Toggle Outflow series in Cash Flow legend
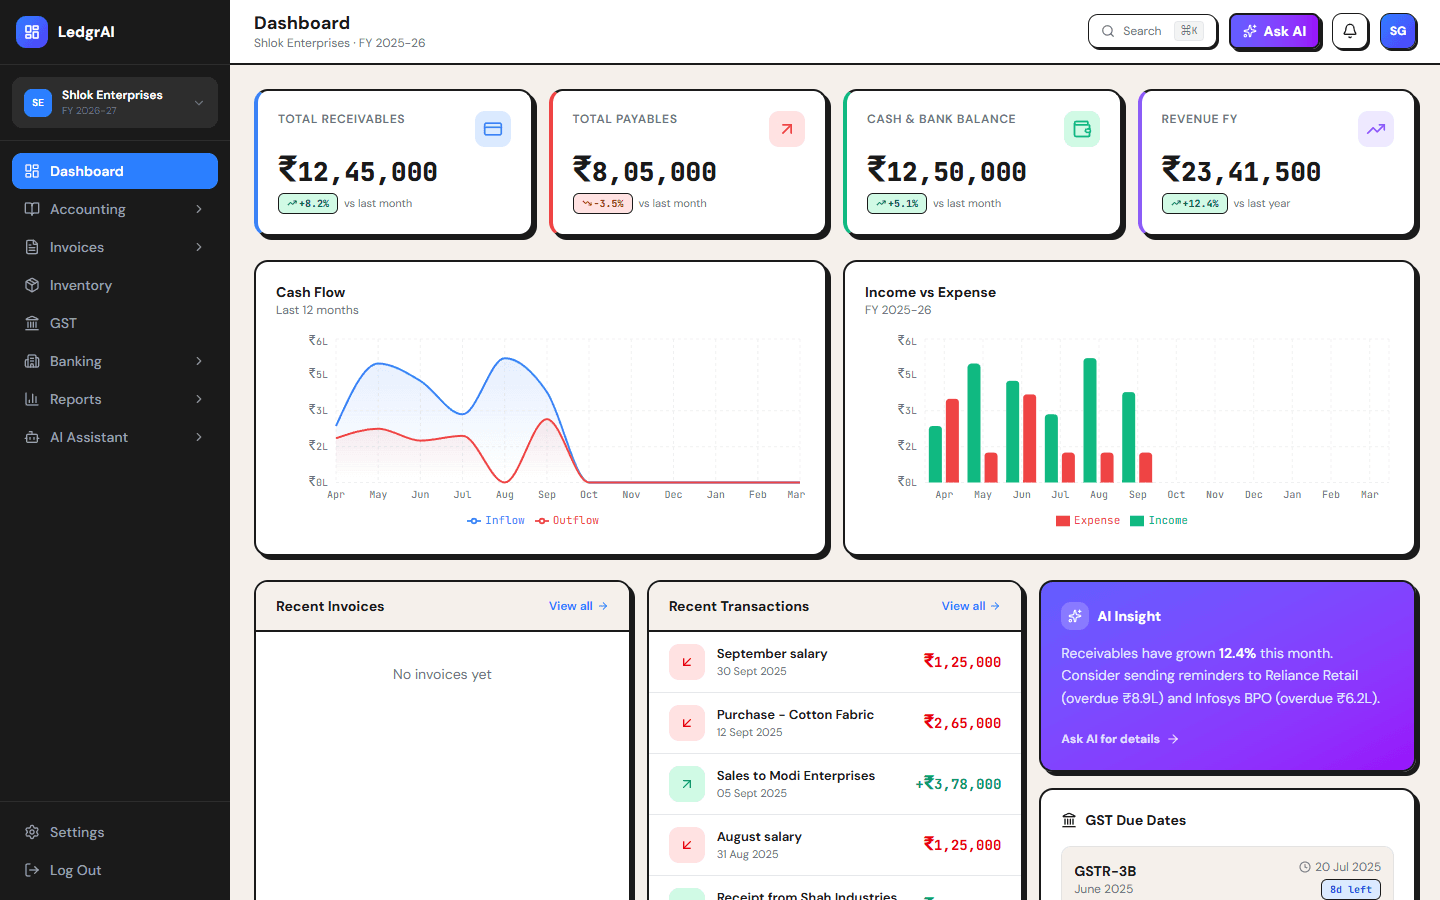 [567, 520]
